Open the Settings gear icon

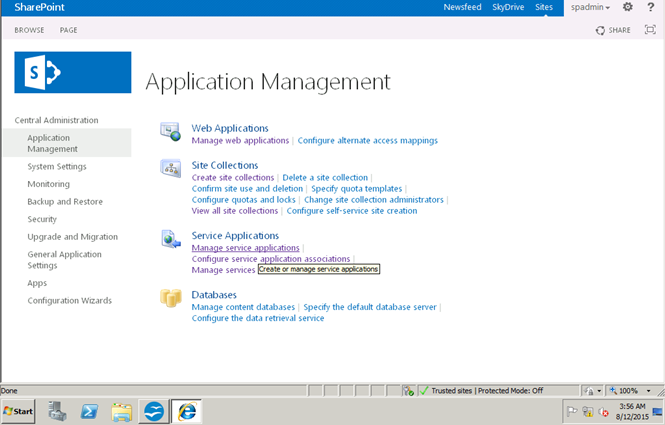[x=628, y=7]
